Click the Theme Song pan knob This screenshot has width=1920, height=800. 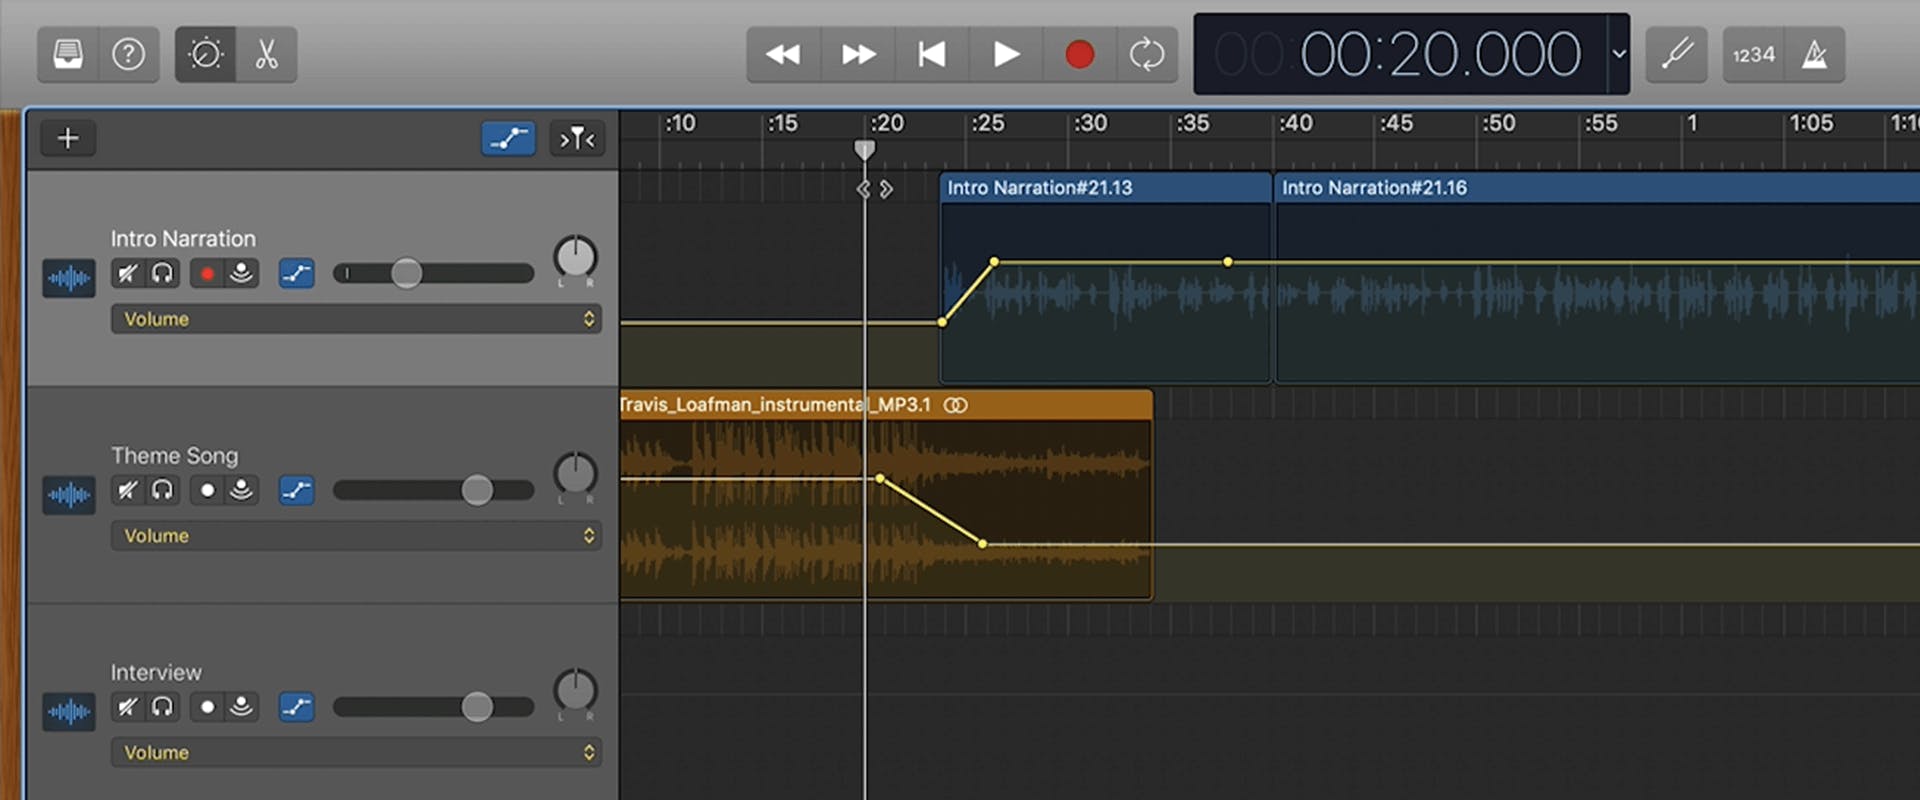pyautogui.click(x=575, y=473)
